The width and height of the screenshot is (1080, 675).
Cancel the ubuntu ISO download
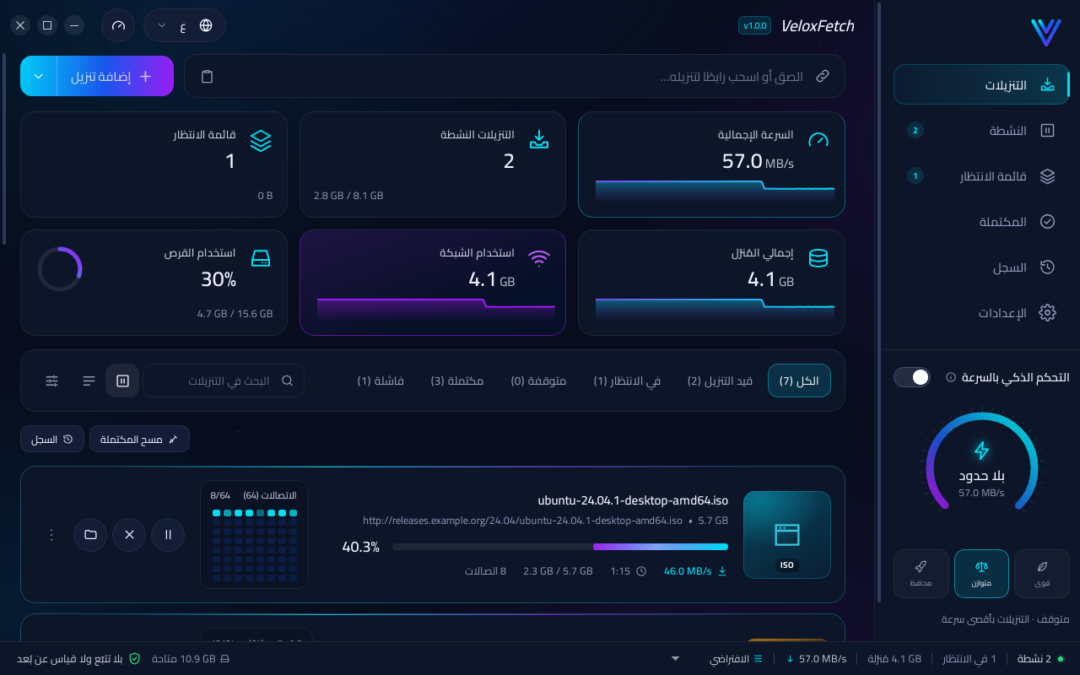[x=129, y=534]
